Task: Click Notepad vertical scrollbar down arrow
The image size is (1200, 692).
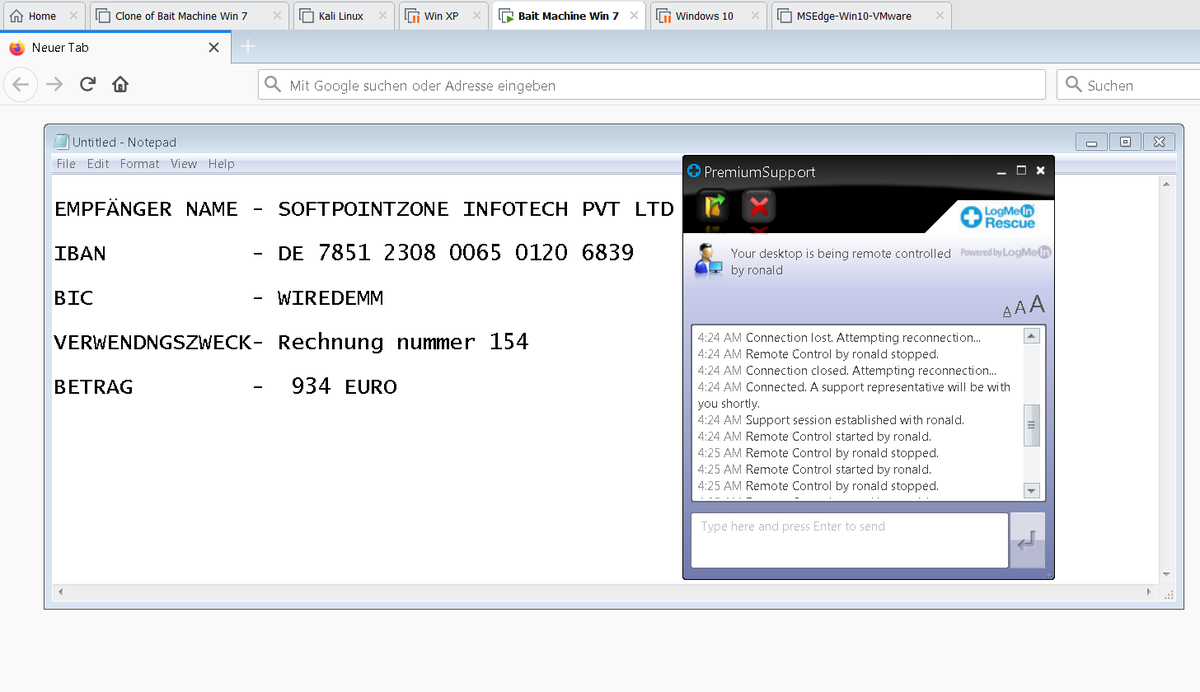Action: tap(1165, 575)
